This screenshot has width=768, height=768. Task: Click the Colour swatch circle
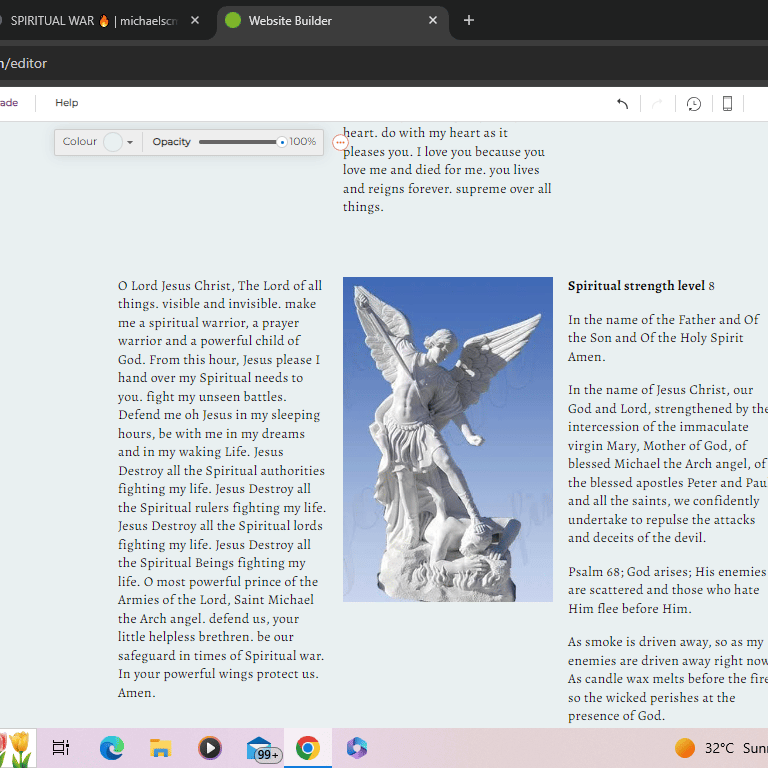(113, 142)
